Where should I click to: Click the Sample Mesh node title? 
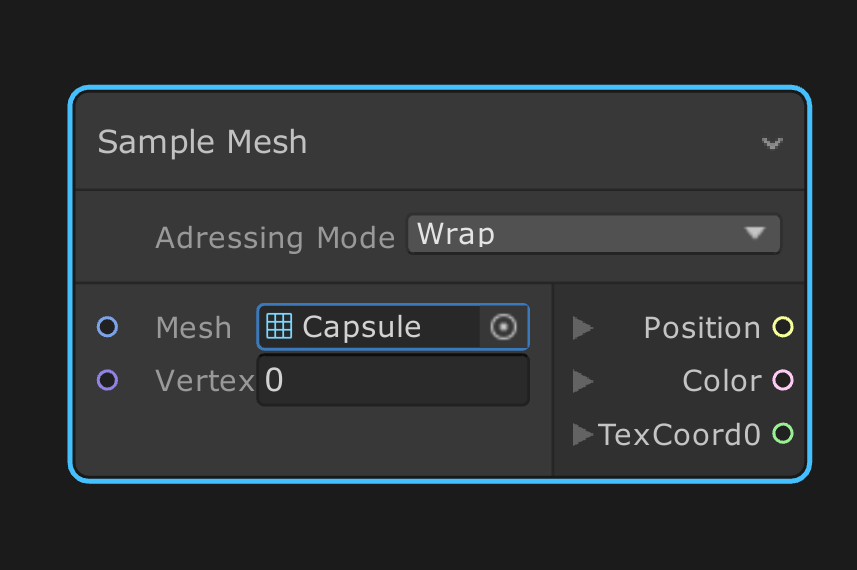202,142
